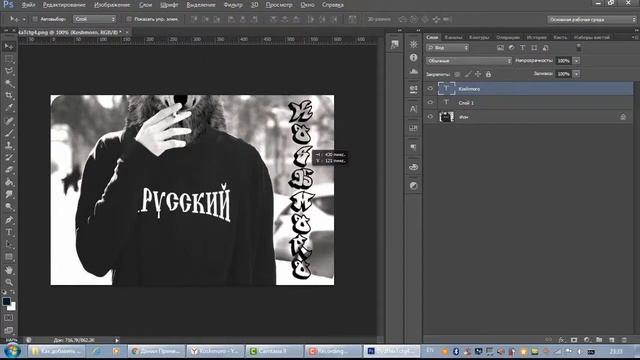Select the History Brush tool
Screen dimensions: 640x360
(x=9, y=158)
